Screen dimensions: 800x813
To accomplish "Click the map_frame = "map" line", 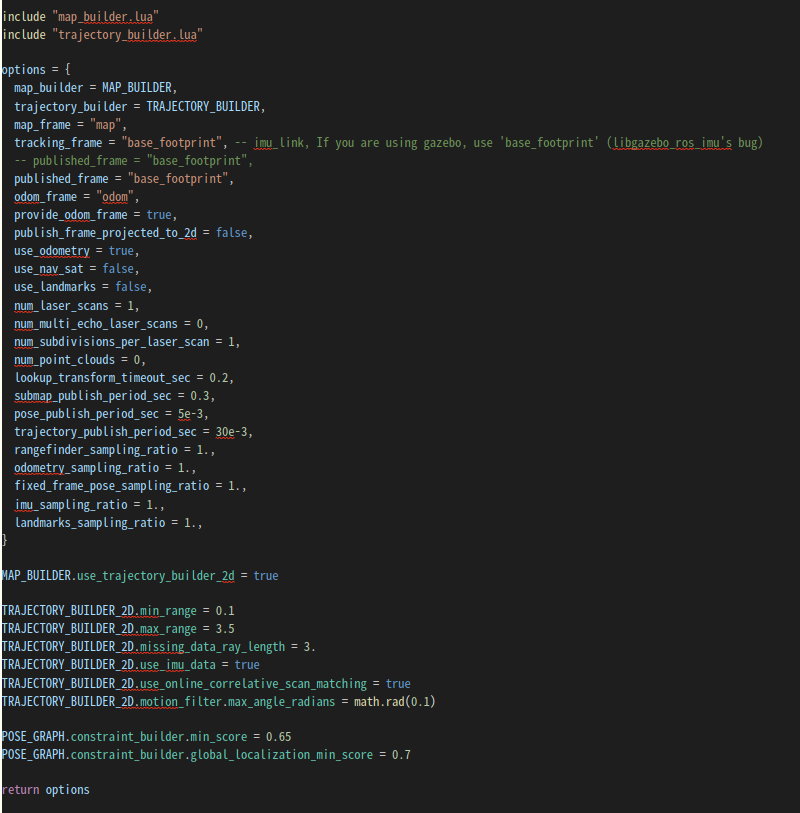I will (70, 125).
